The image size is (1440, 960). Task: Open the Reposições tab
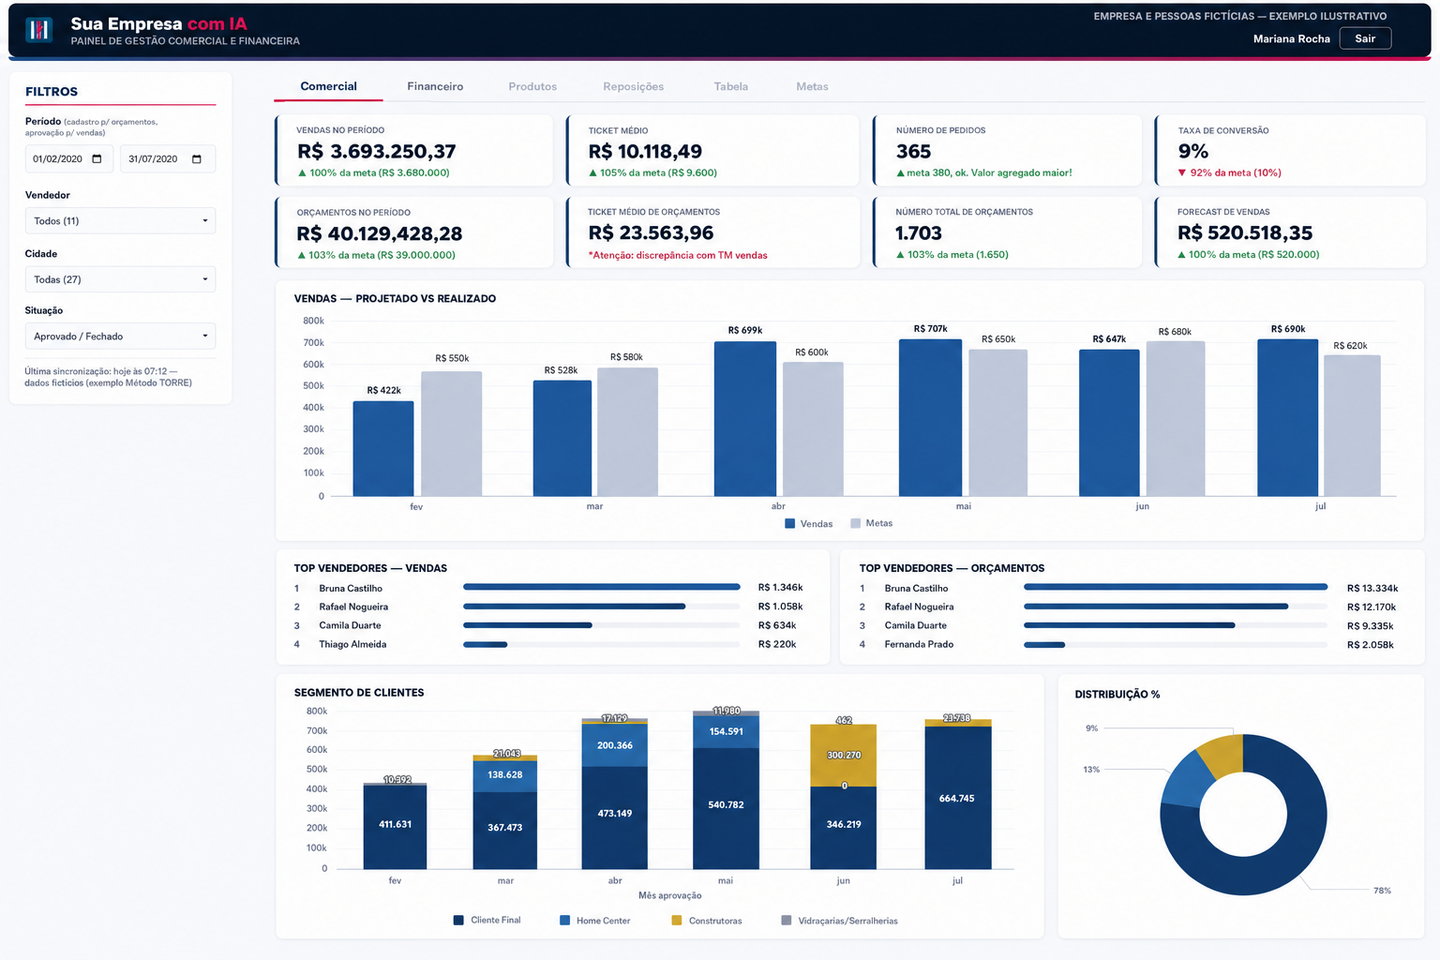[x=633, y=86]
